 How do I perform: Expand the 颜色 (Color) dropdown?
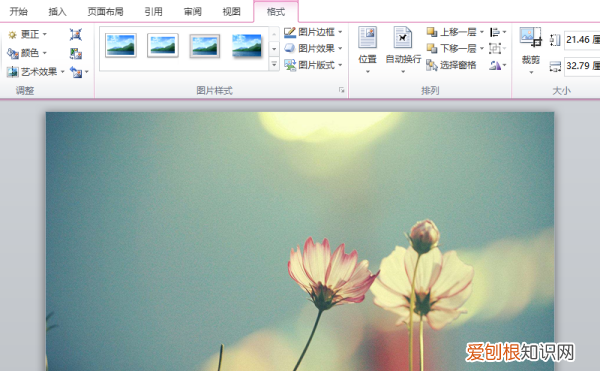coord(27,53)
